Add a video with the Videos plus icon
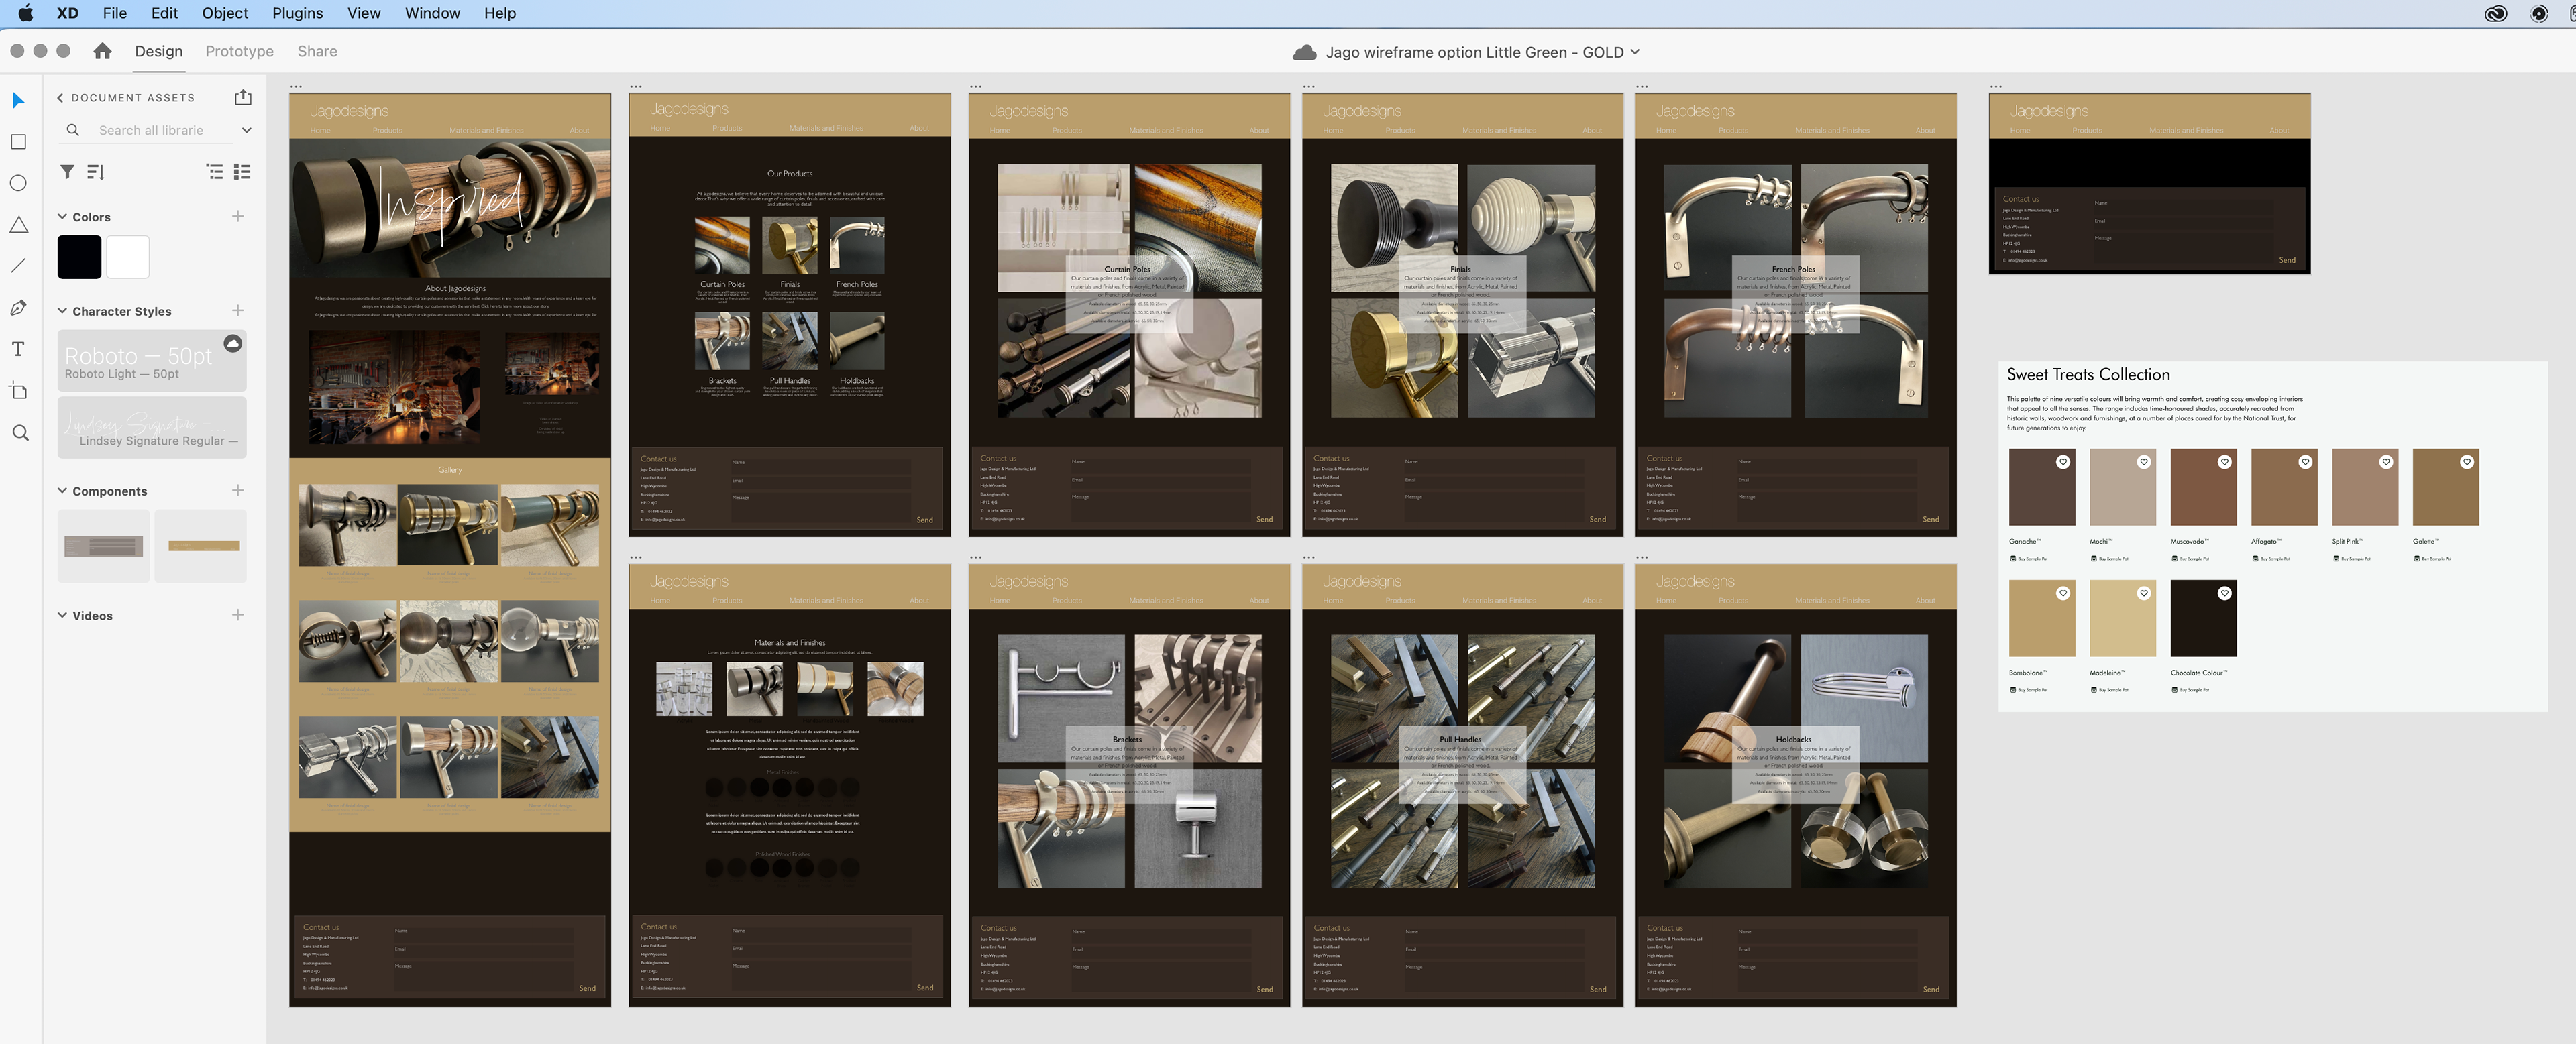This screenshot has width=2576, height=1044. [x=238, y=615]
